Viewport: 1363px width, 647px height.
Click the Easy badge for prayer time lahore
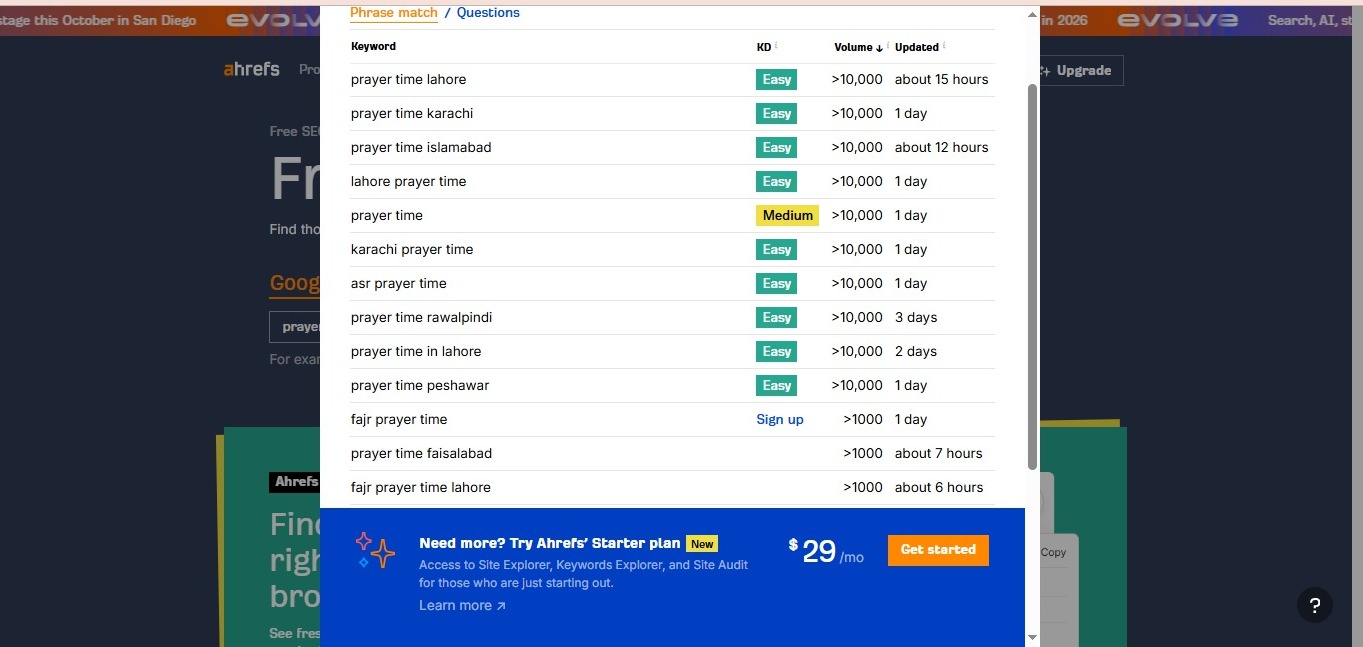[776, 80]
